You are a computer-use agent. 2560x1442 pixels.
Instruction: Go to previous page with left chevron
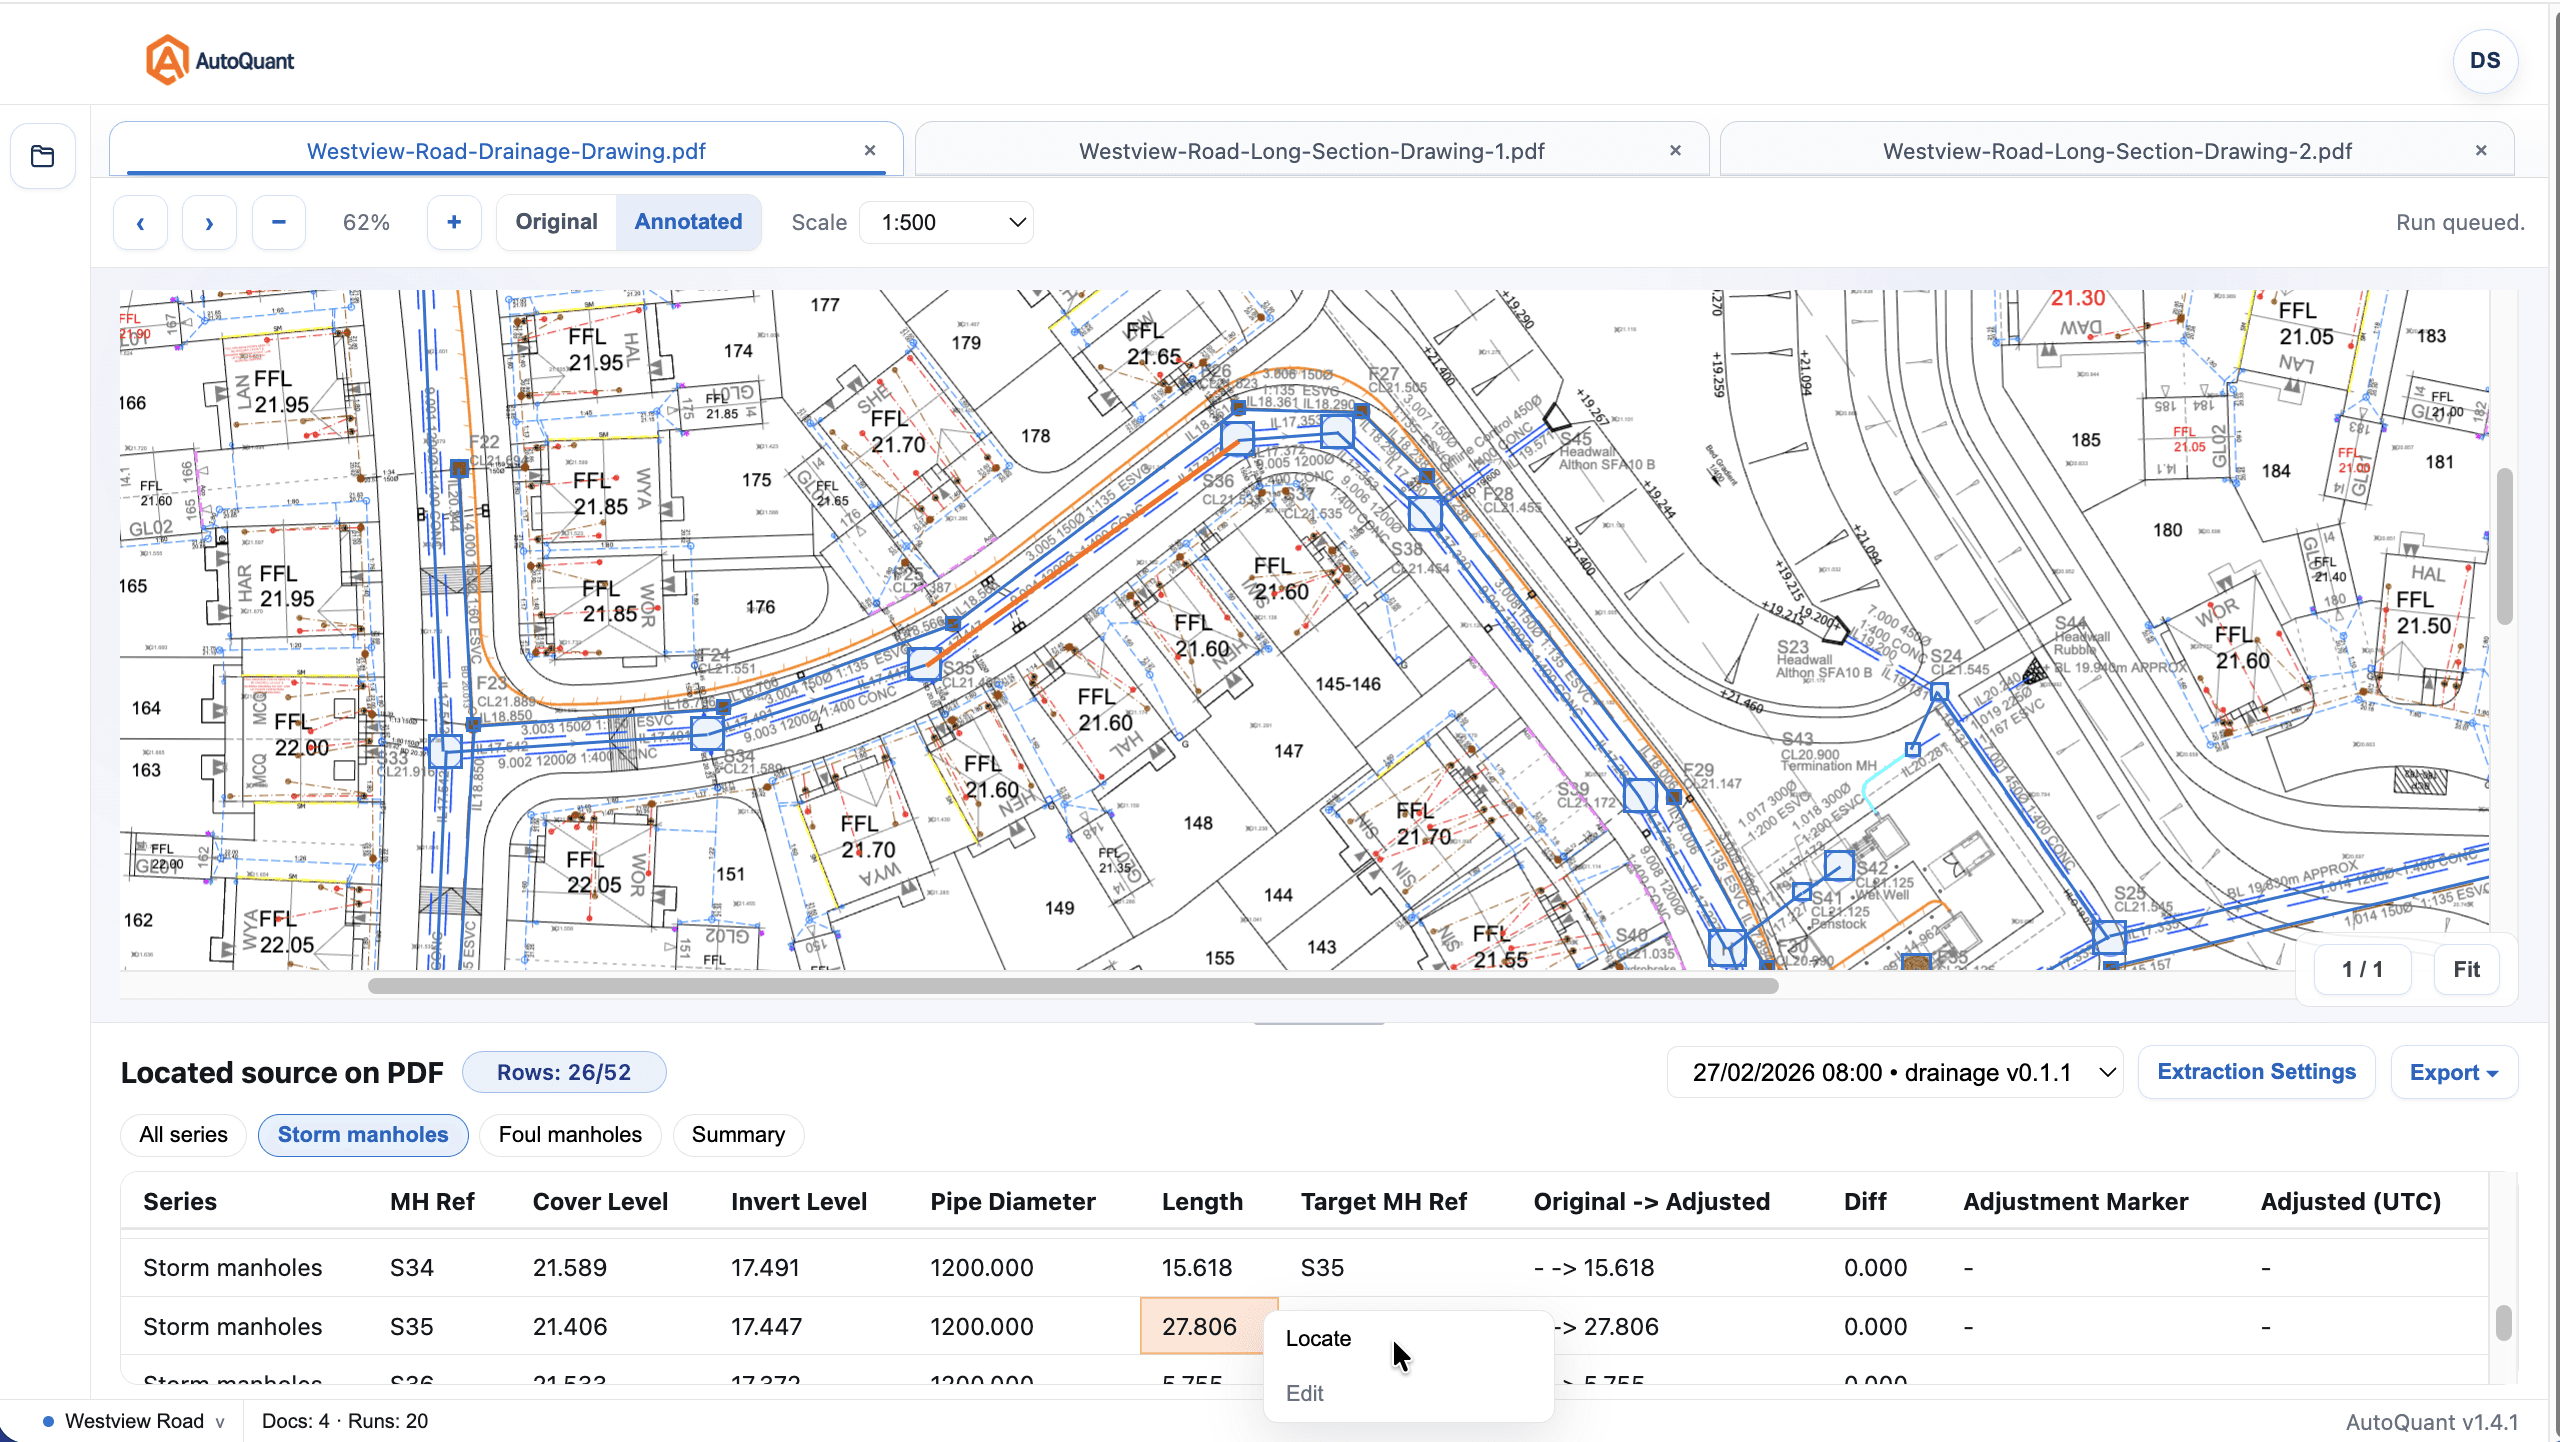140,222
